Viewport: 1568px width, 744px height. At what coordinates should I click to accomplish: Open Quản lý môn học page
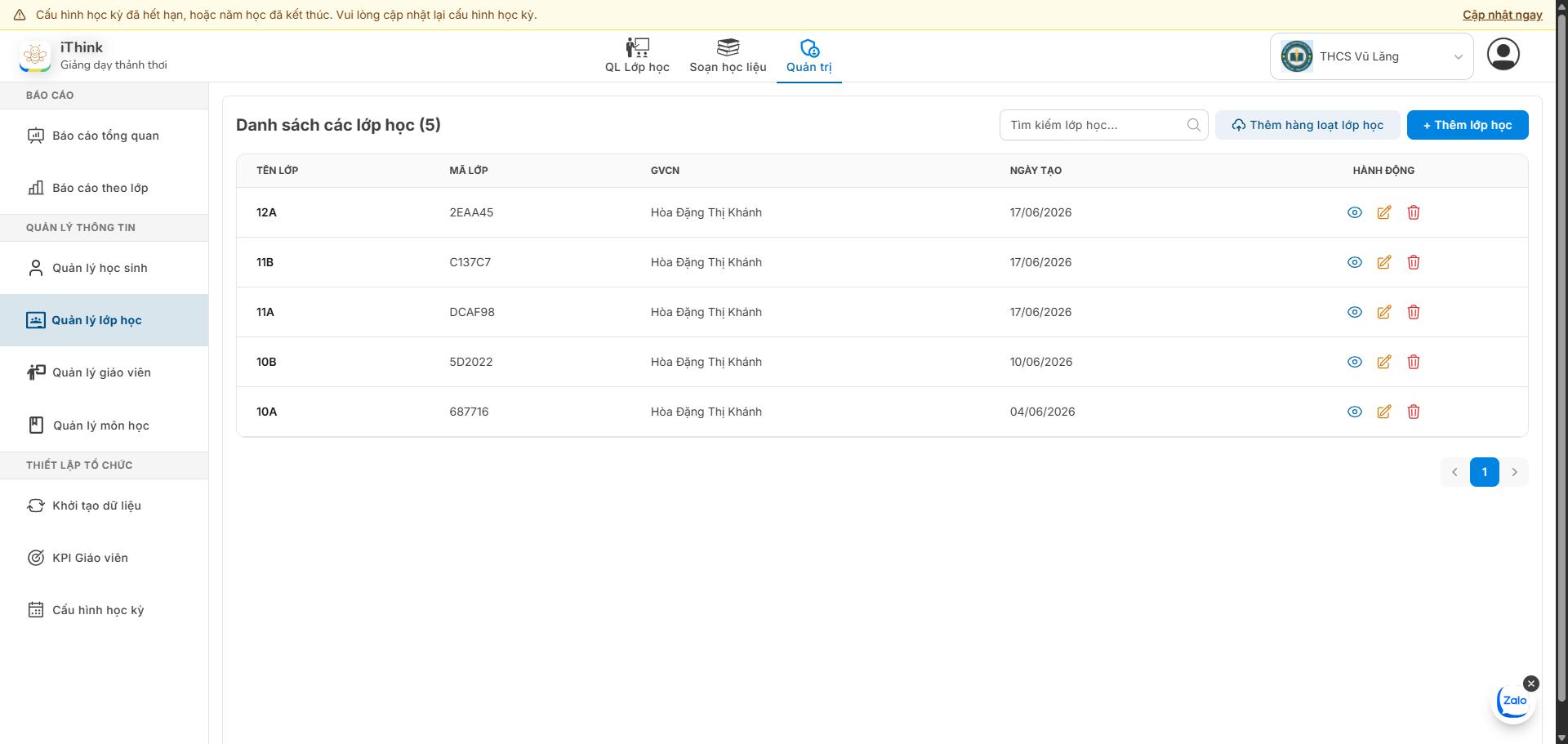[x=104, y=425]
